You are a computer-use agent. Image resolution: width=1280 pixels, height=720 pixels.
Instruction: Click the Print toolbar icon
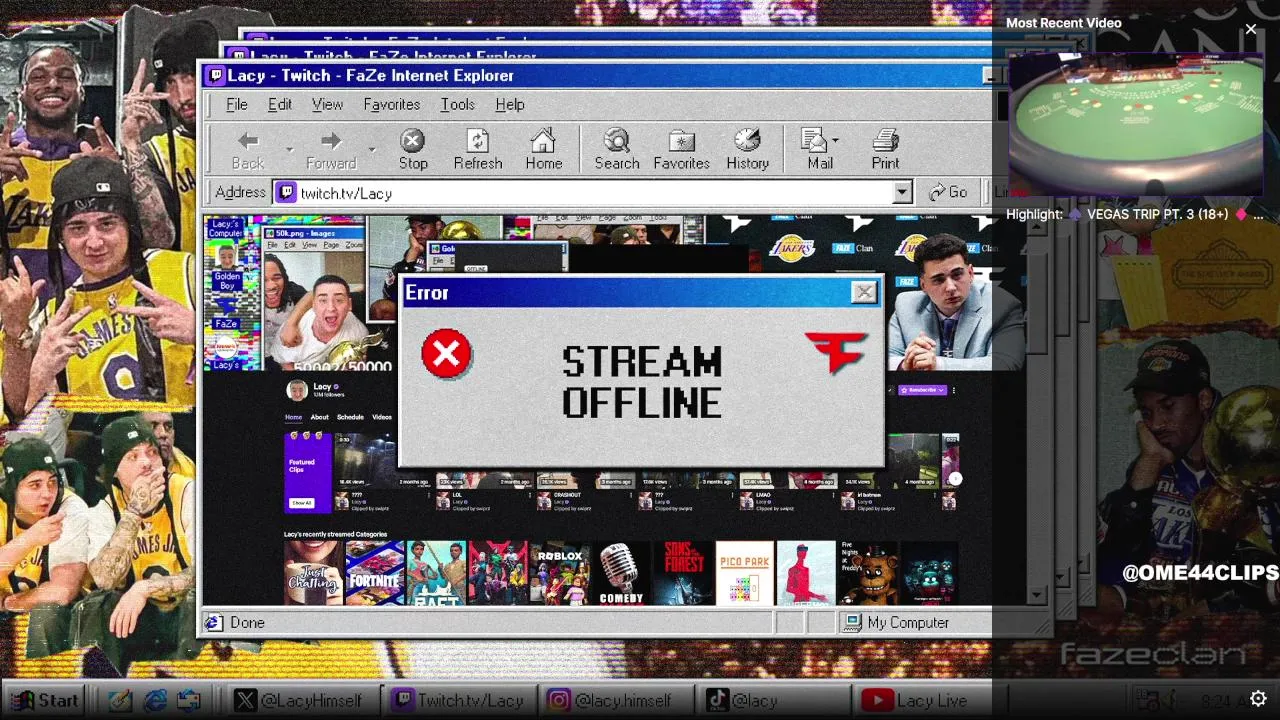pos(885,141)
